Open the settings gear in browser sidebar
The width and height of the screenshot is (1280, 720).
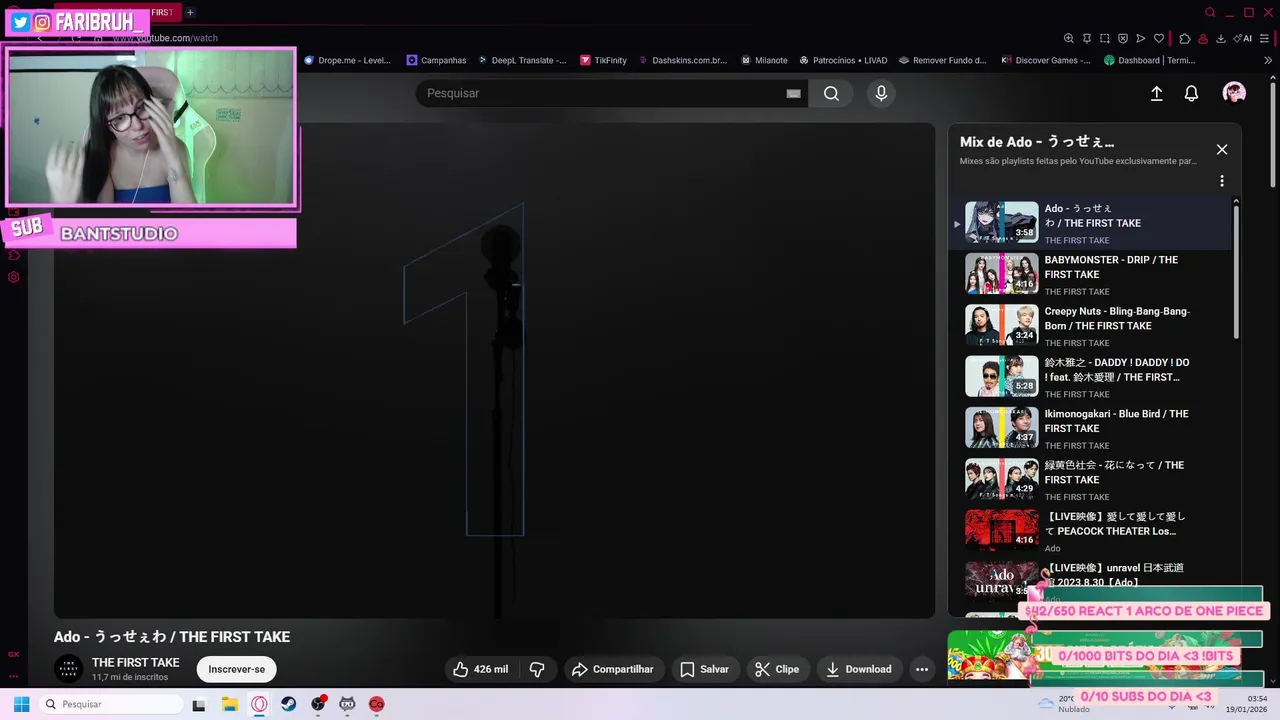point(13,277)
